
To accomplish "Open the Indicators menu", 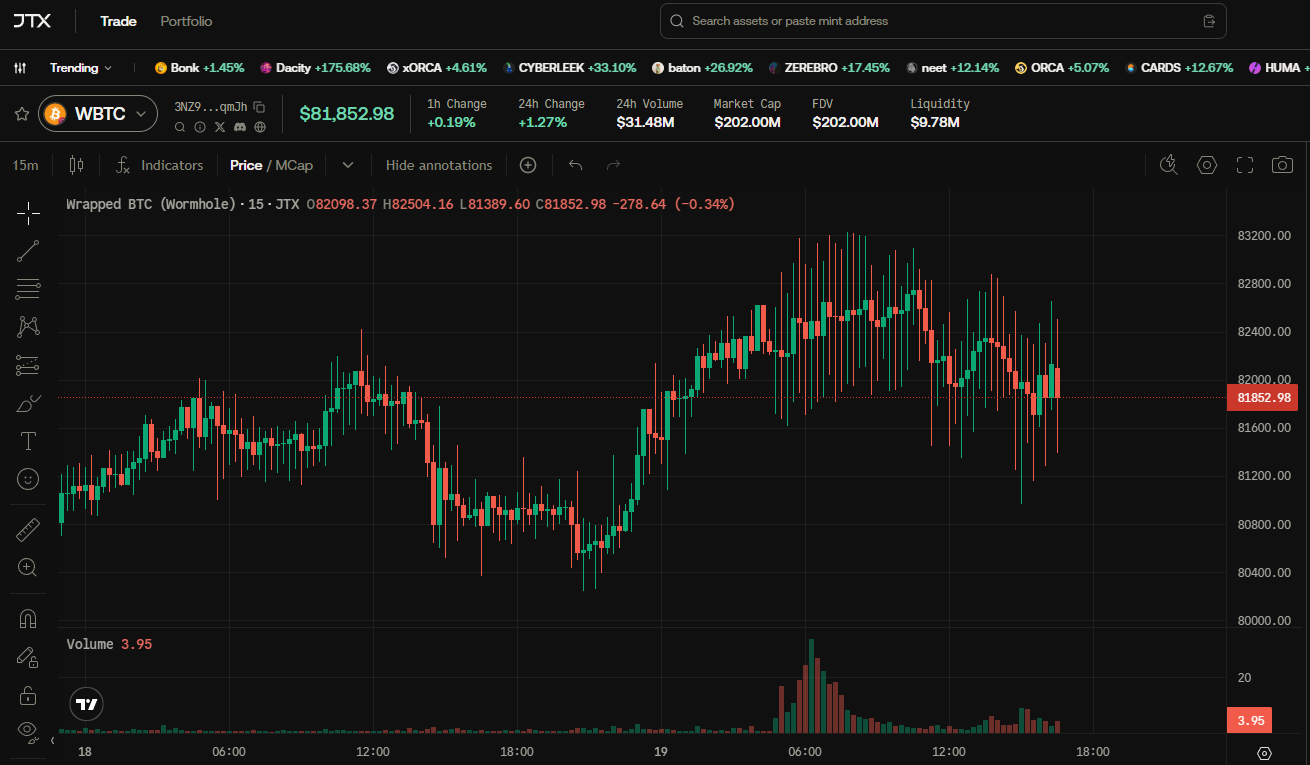I will pyautogui.click(x=159, y=165).
